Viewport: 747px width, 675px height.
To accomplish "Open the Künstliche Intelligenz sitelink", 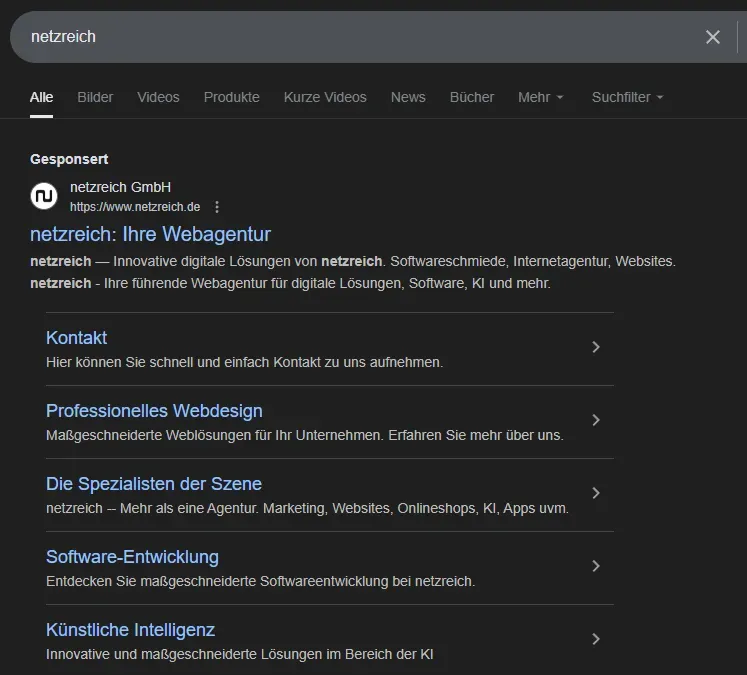I will click(131, 630).
